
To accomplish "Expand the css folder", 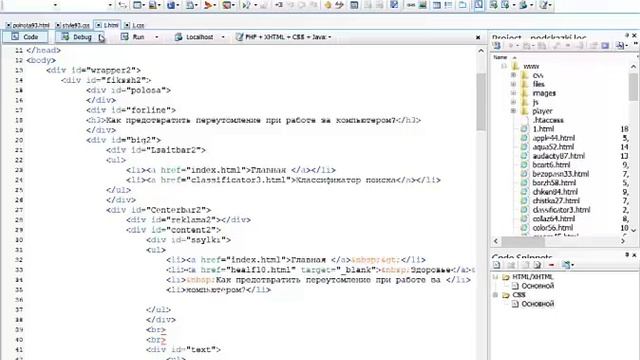I will coord(513,75).
